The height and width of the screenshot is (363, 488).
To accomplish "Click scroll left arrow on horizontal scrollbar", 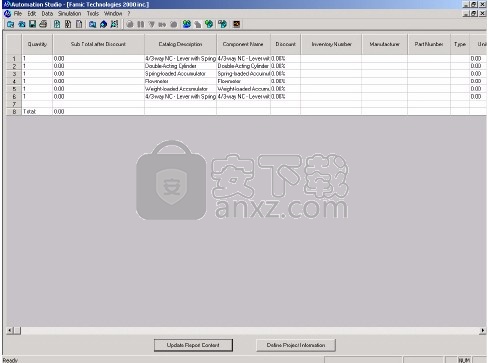I will (x=10, y=330).
